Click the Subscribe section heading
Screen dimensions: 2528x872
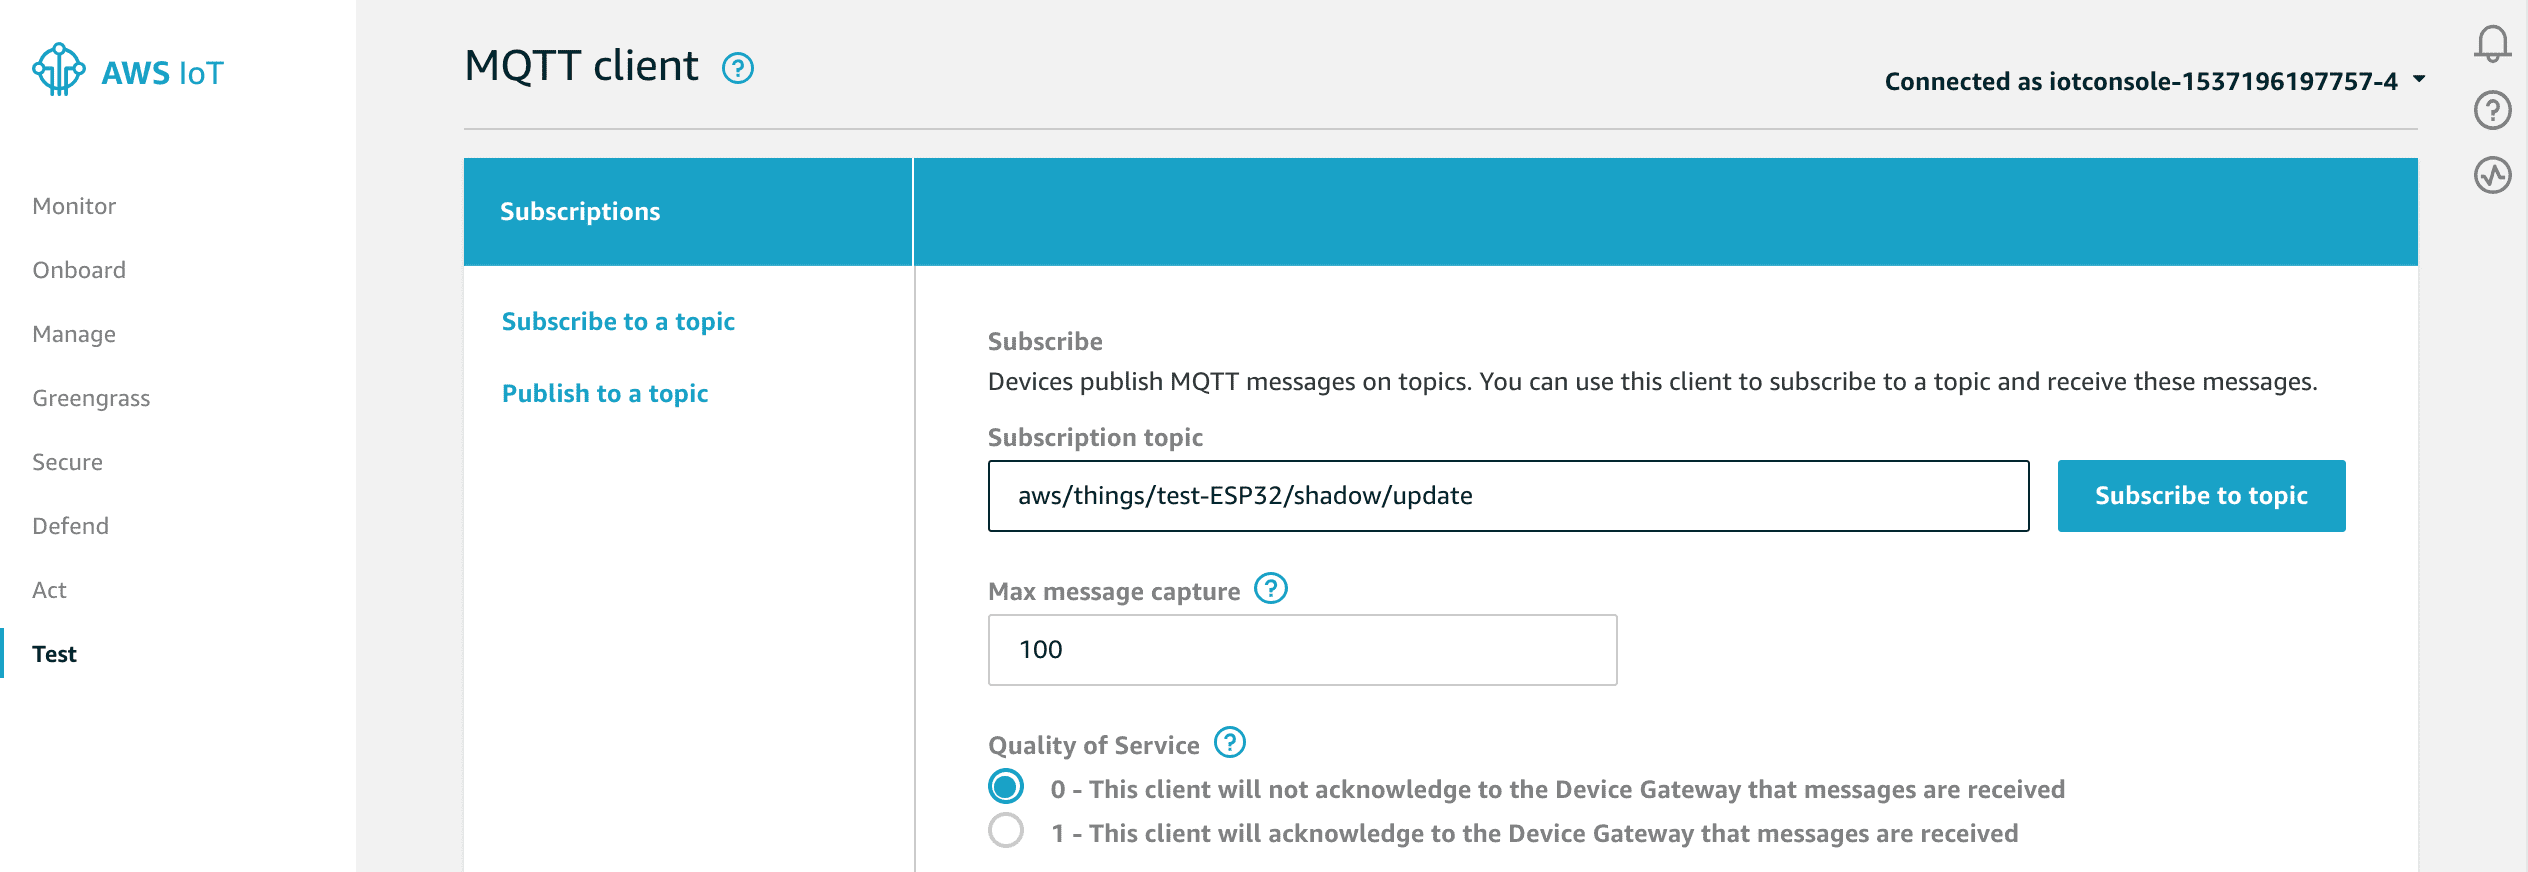pos(1045,342)
